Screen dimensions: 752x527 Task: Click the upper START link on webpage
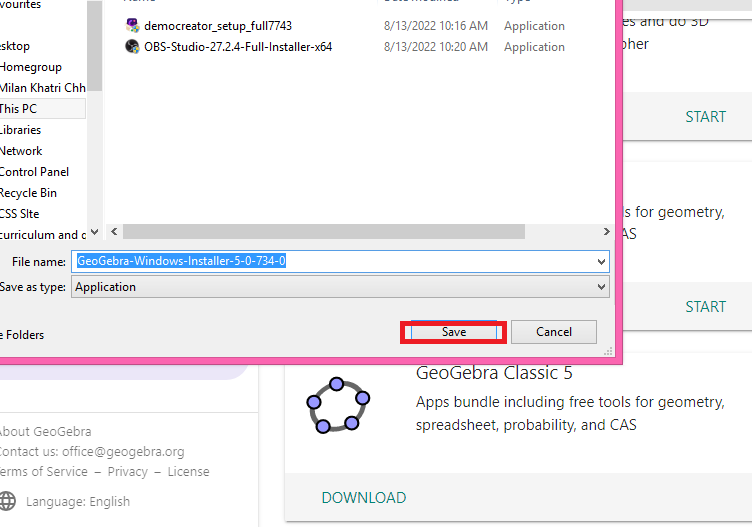click(705, 117)
